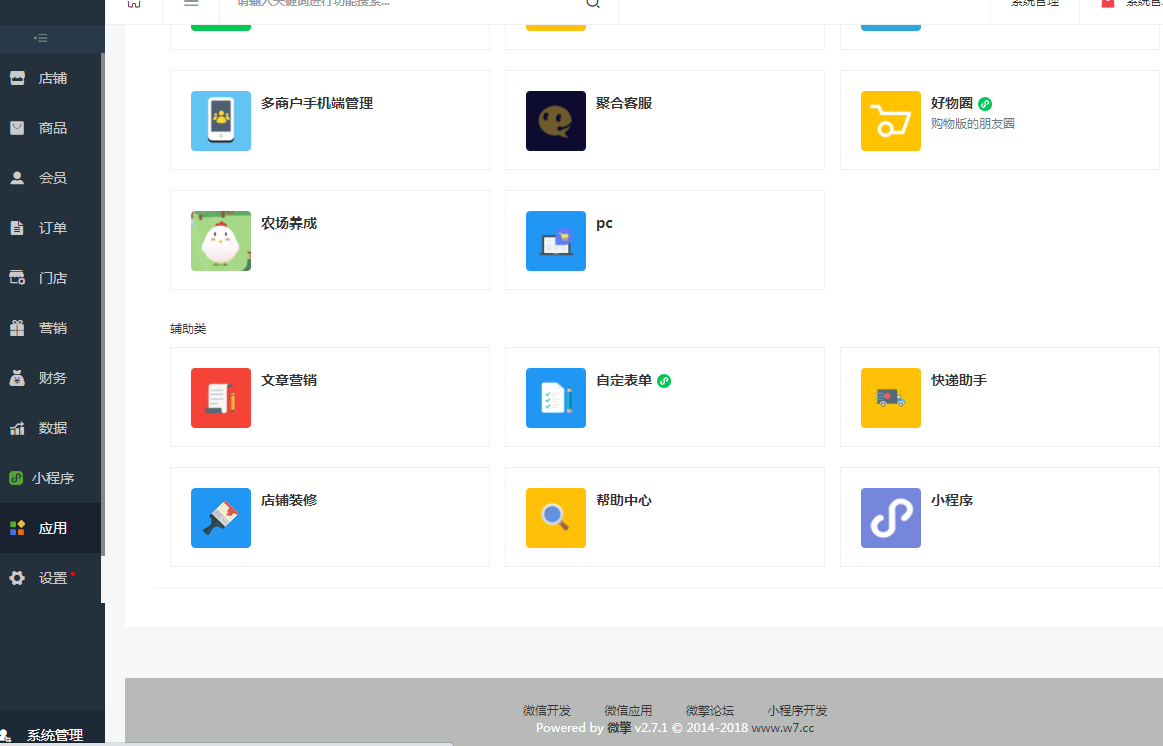The width and height of the screenshot is (1163, 746).
Task: Open 数据 in the sidebar
Action: [x=52, y=428]
